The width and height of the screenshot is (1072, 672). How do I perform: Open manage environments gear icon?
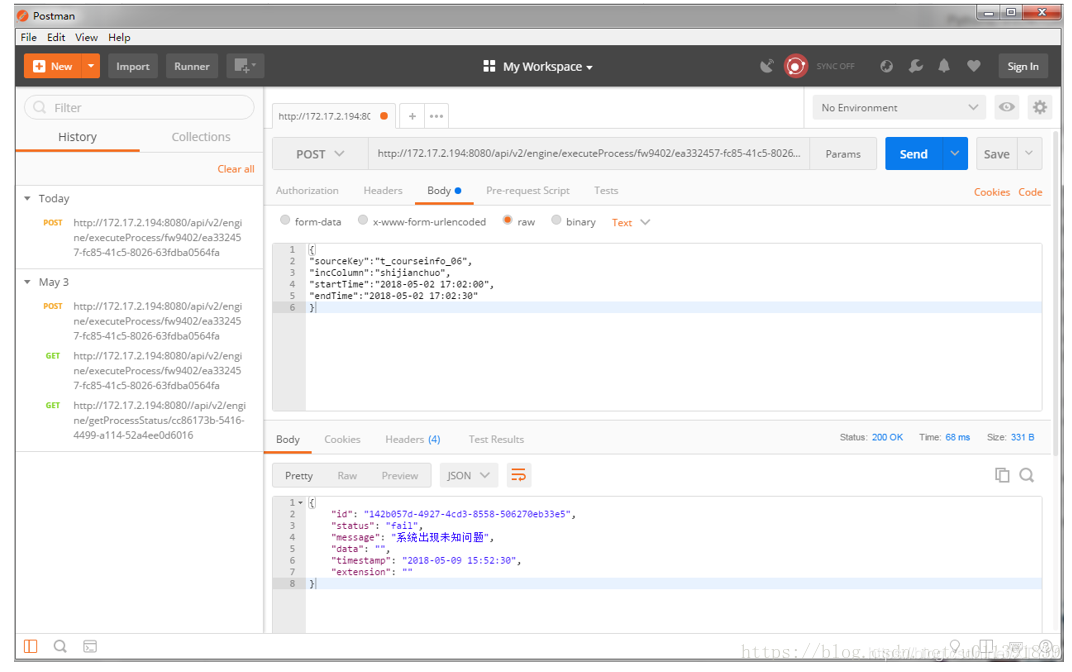(1039, 107)
